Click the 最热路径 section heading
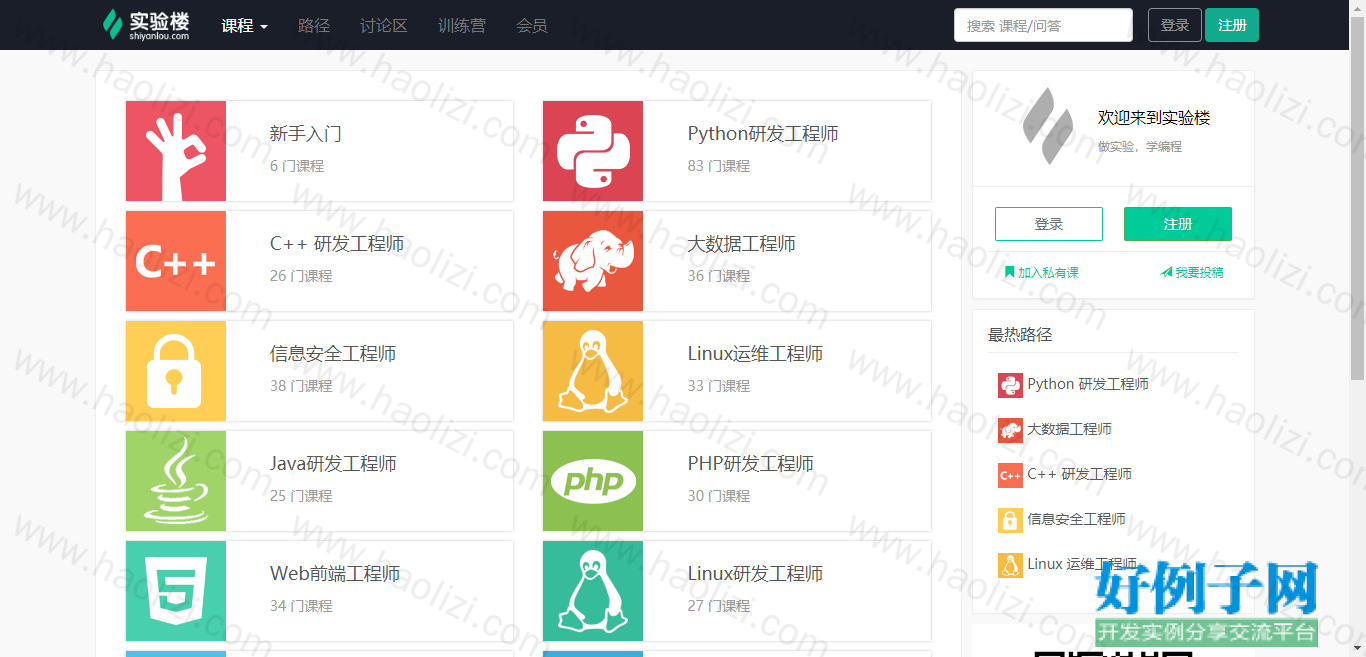The height and width of the screenshot is (657, 1366). [x=1020, y=335]
